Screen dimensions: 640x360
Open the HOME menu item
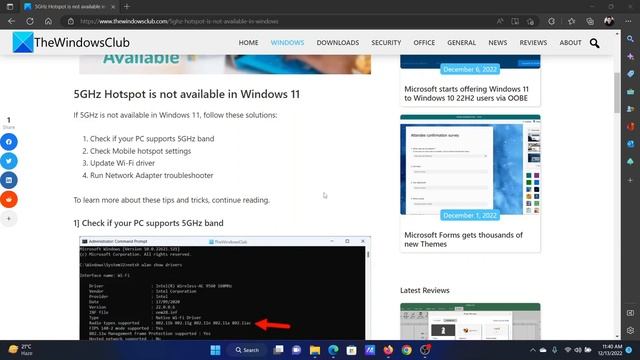click(x=248, y=42)
